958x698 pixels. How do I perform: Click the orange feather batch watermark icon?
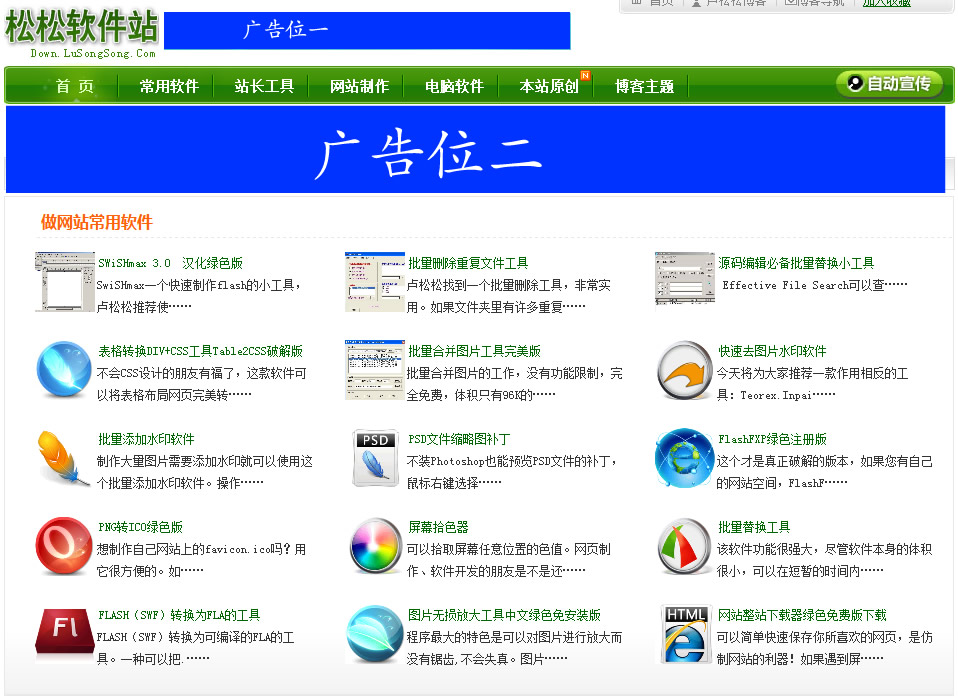click(65, 458)
